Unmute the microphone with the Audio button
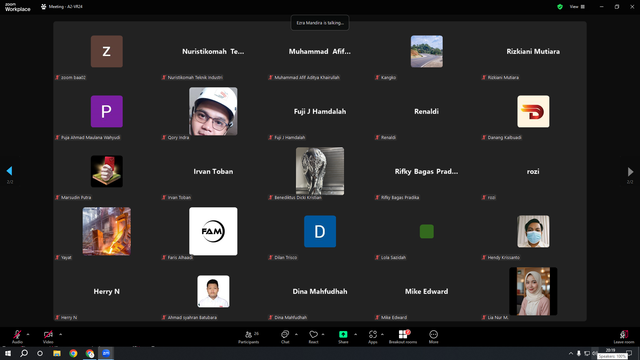This screenshot has width=640, height=360. 17,336
